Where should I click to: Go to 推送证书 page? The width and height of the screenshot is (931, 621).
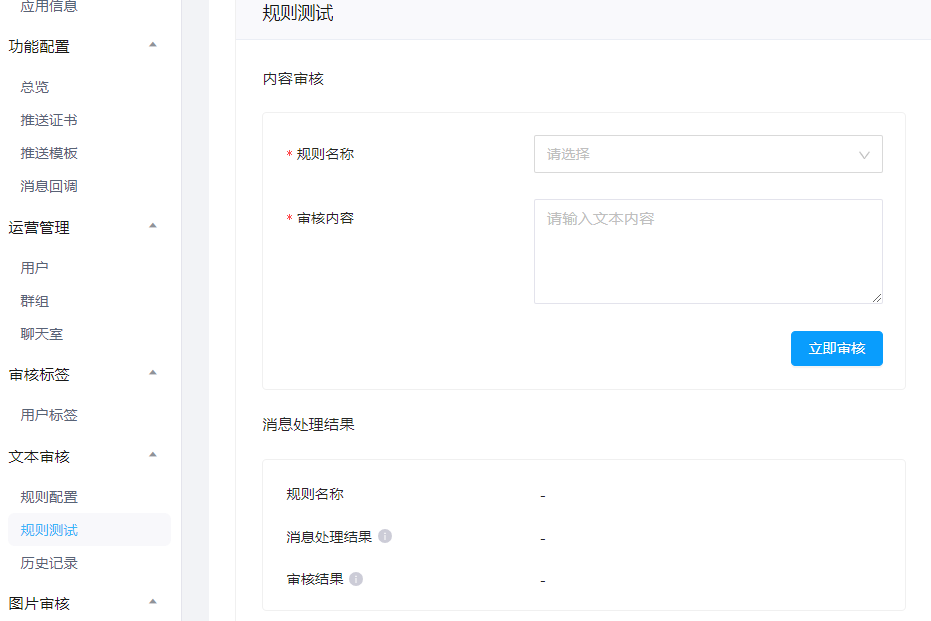49,120
